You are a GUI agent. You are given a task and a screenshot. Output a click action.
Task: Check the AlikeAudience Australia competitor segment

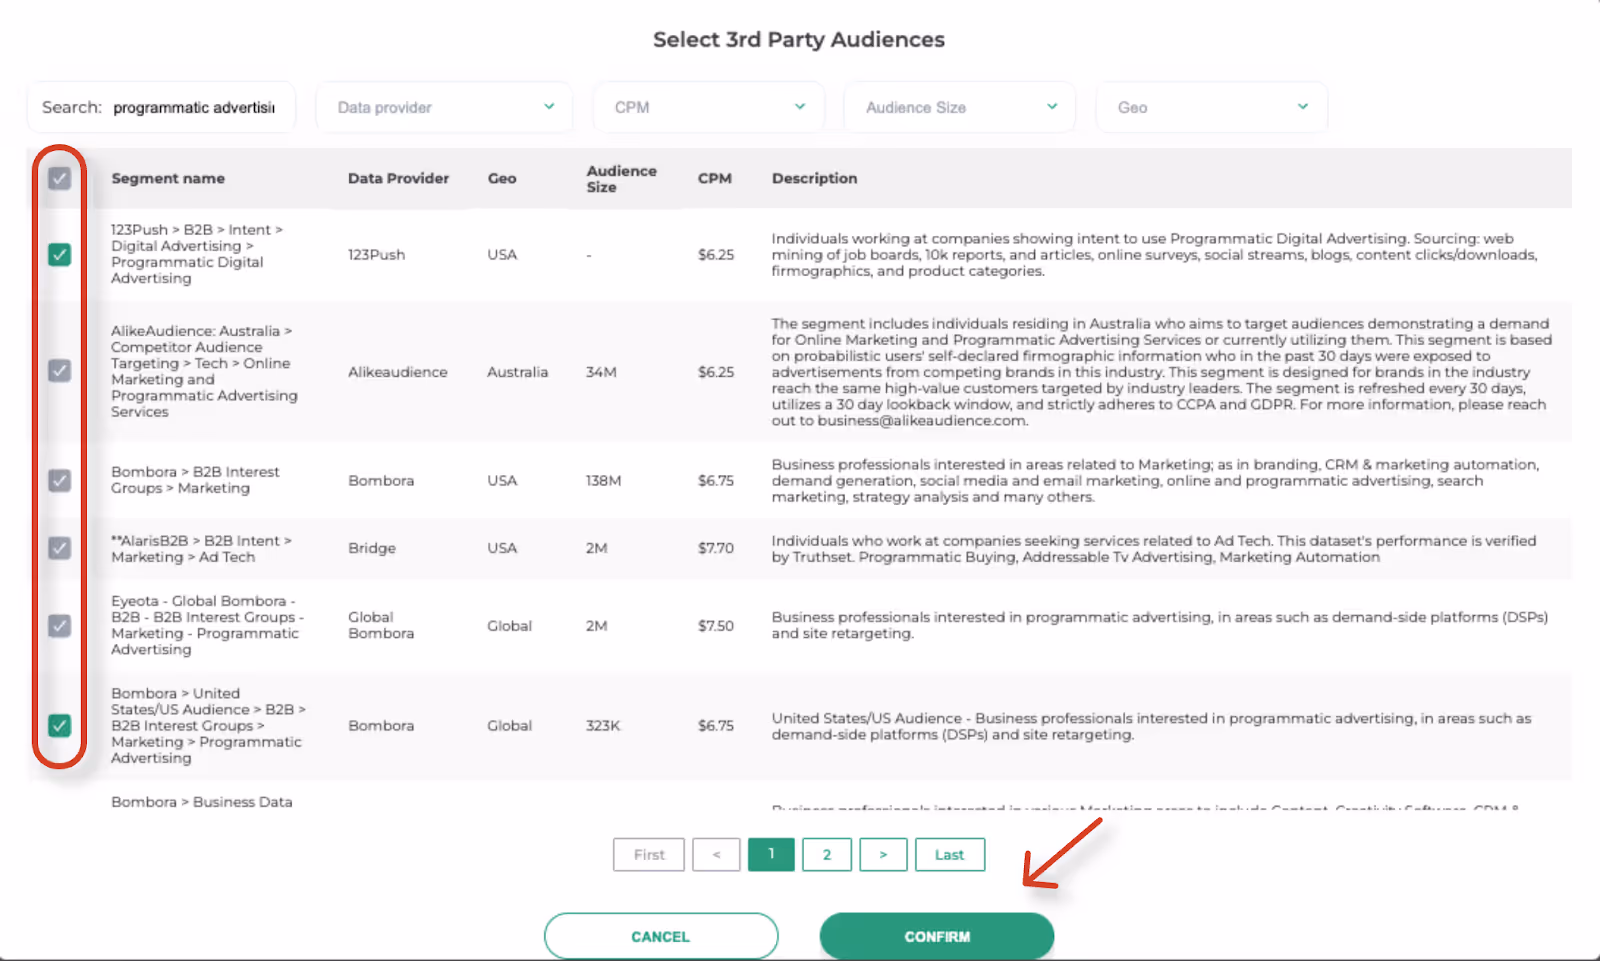click(60, 371)
